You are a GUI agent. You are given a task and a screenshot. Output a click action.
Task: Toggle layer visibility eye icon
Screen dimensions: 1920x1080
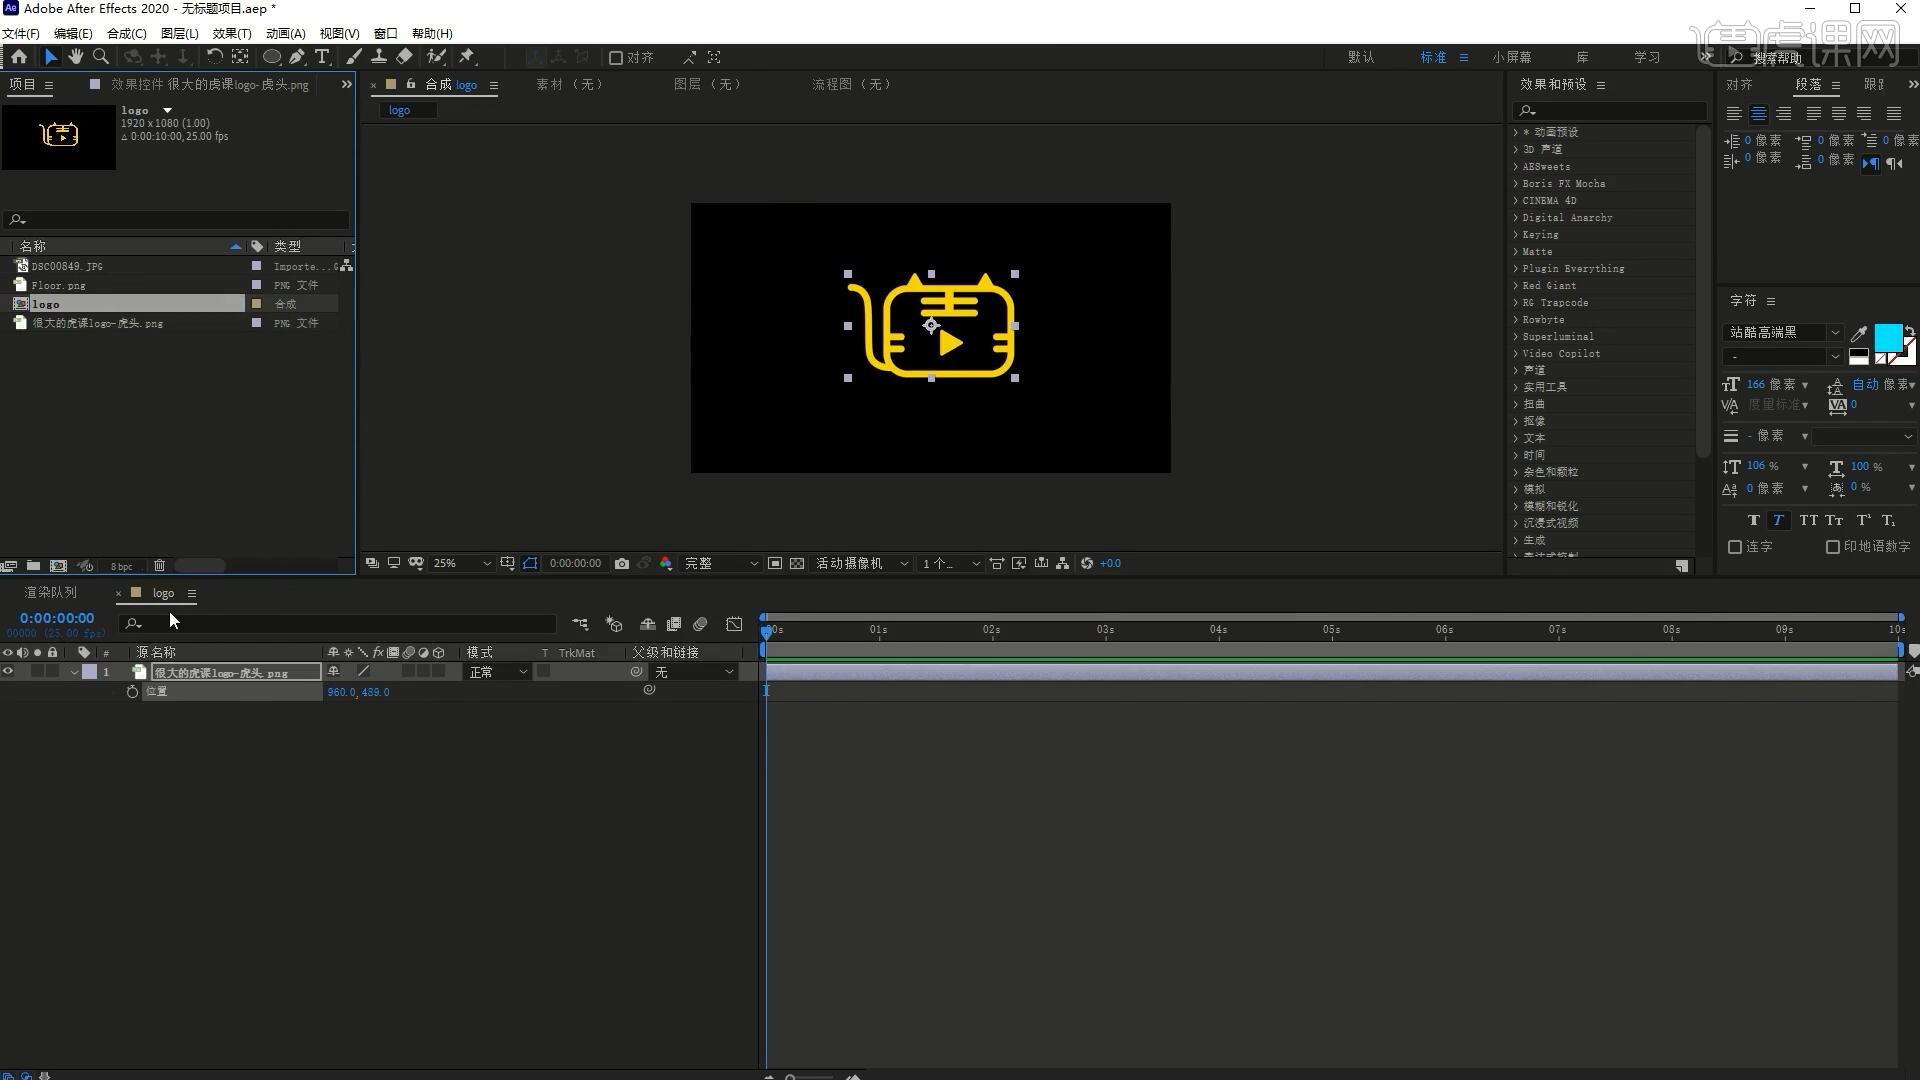pyautogui.click(x=9, y=671)
